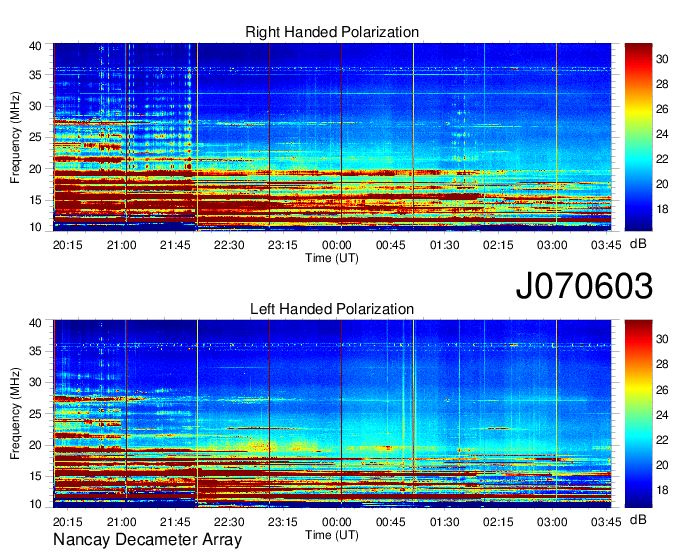The image size is (680, 552).
Task: Click the 'dB' unit under top color bar
Action: [x=638, y=244]
